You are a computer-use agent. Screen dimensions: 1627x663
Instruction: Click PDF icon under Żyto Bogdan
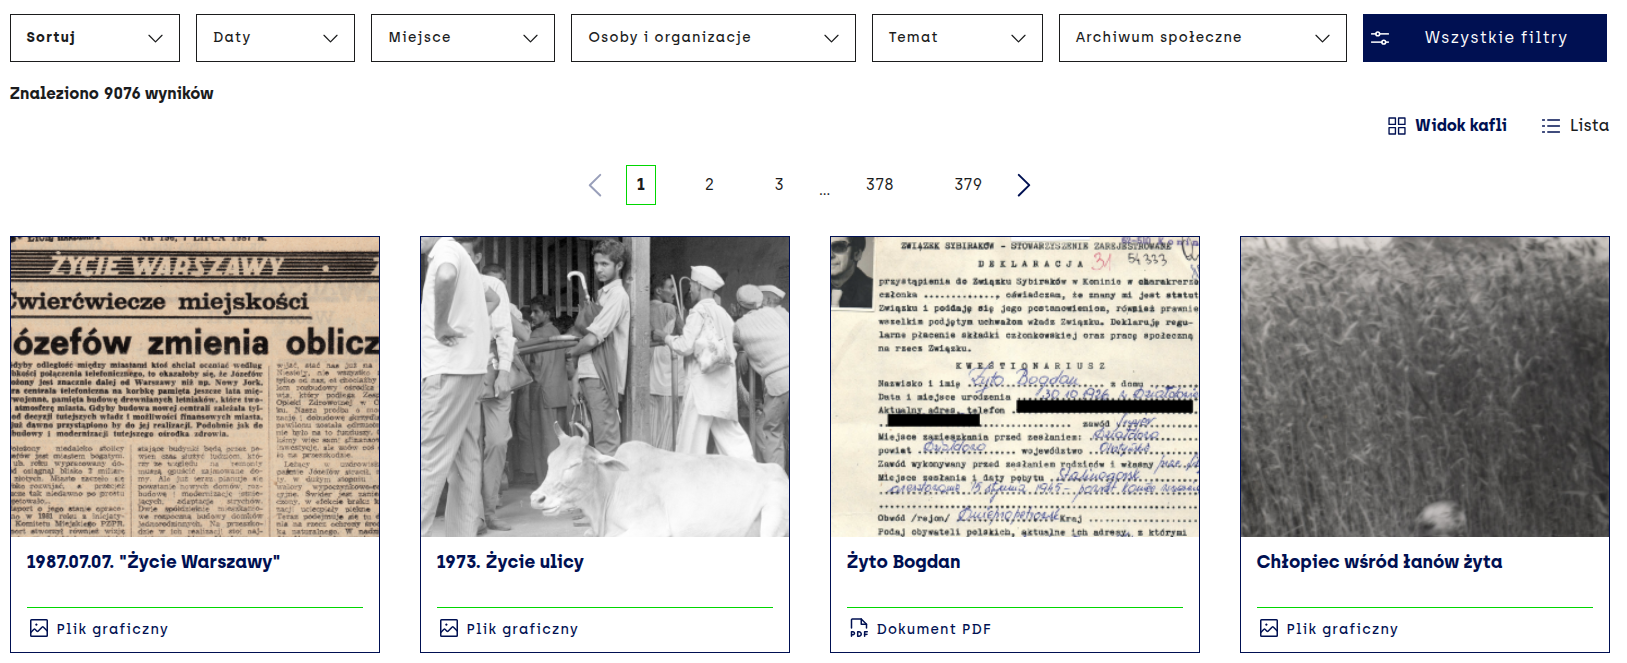pos(858,629)
